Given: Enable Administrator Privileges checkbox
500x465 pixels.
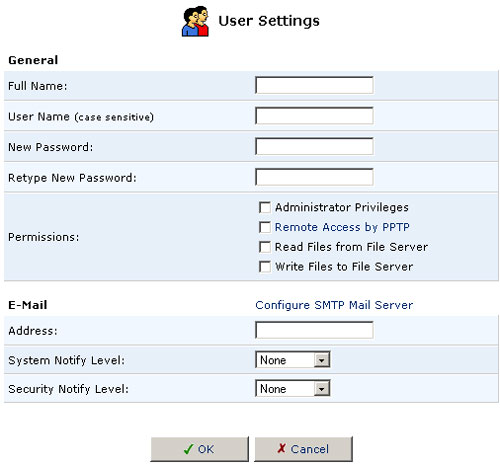Looking at the screenshot, I should tap(265, 207).
